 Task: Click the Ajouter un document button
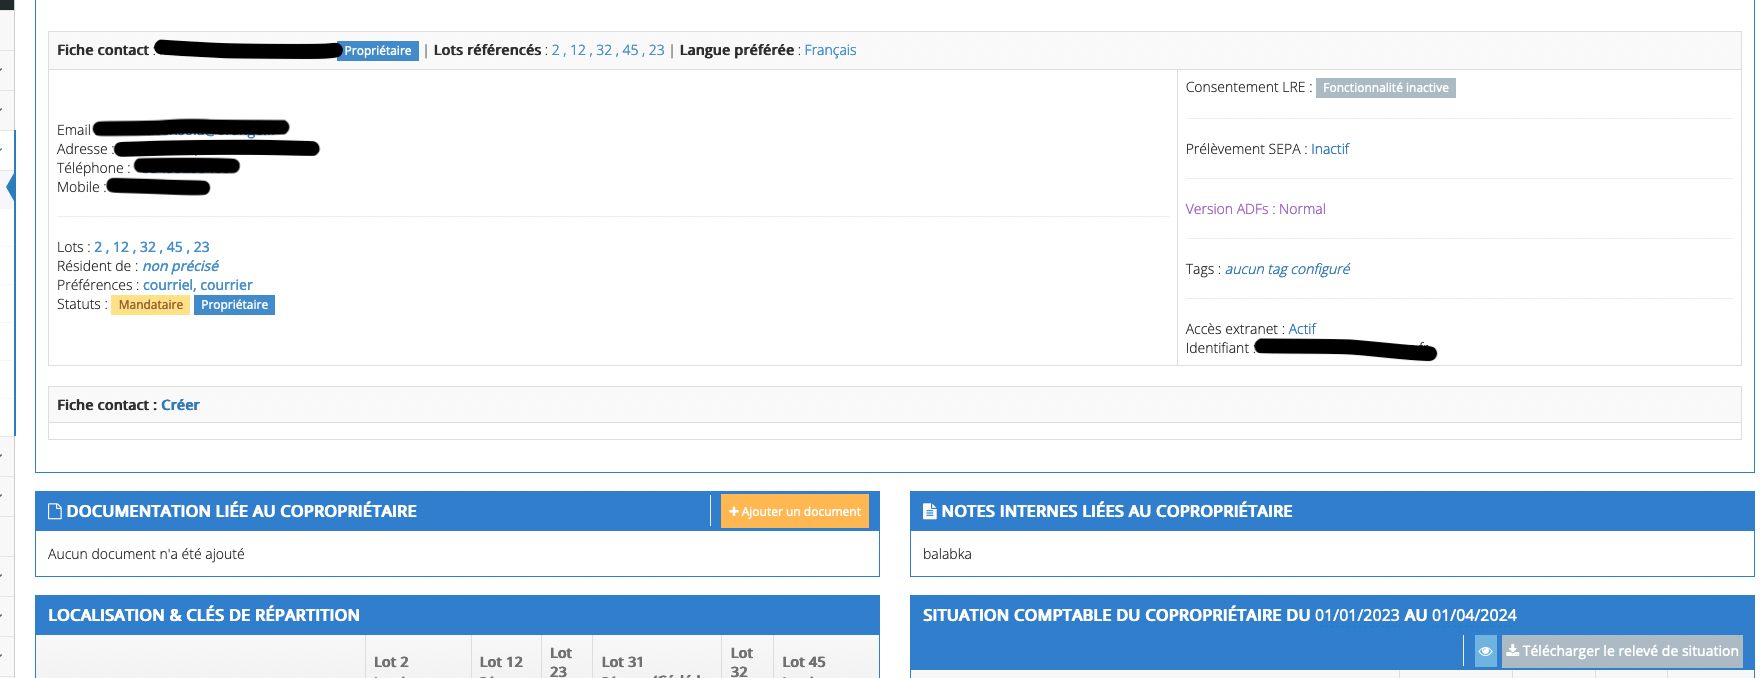coord(795,511)
